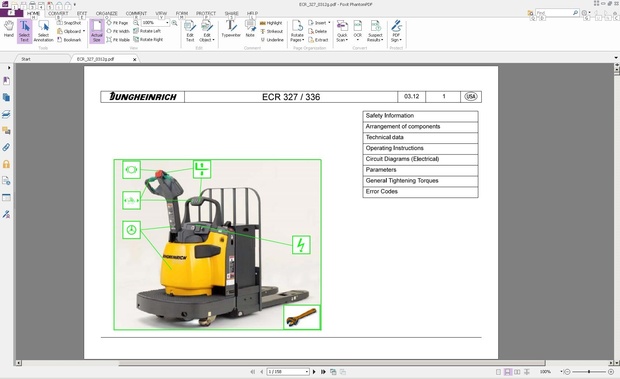Open the security lock panel icon

(6, 164)
